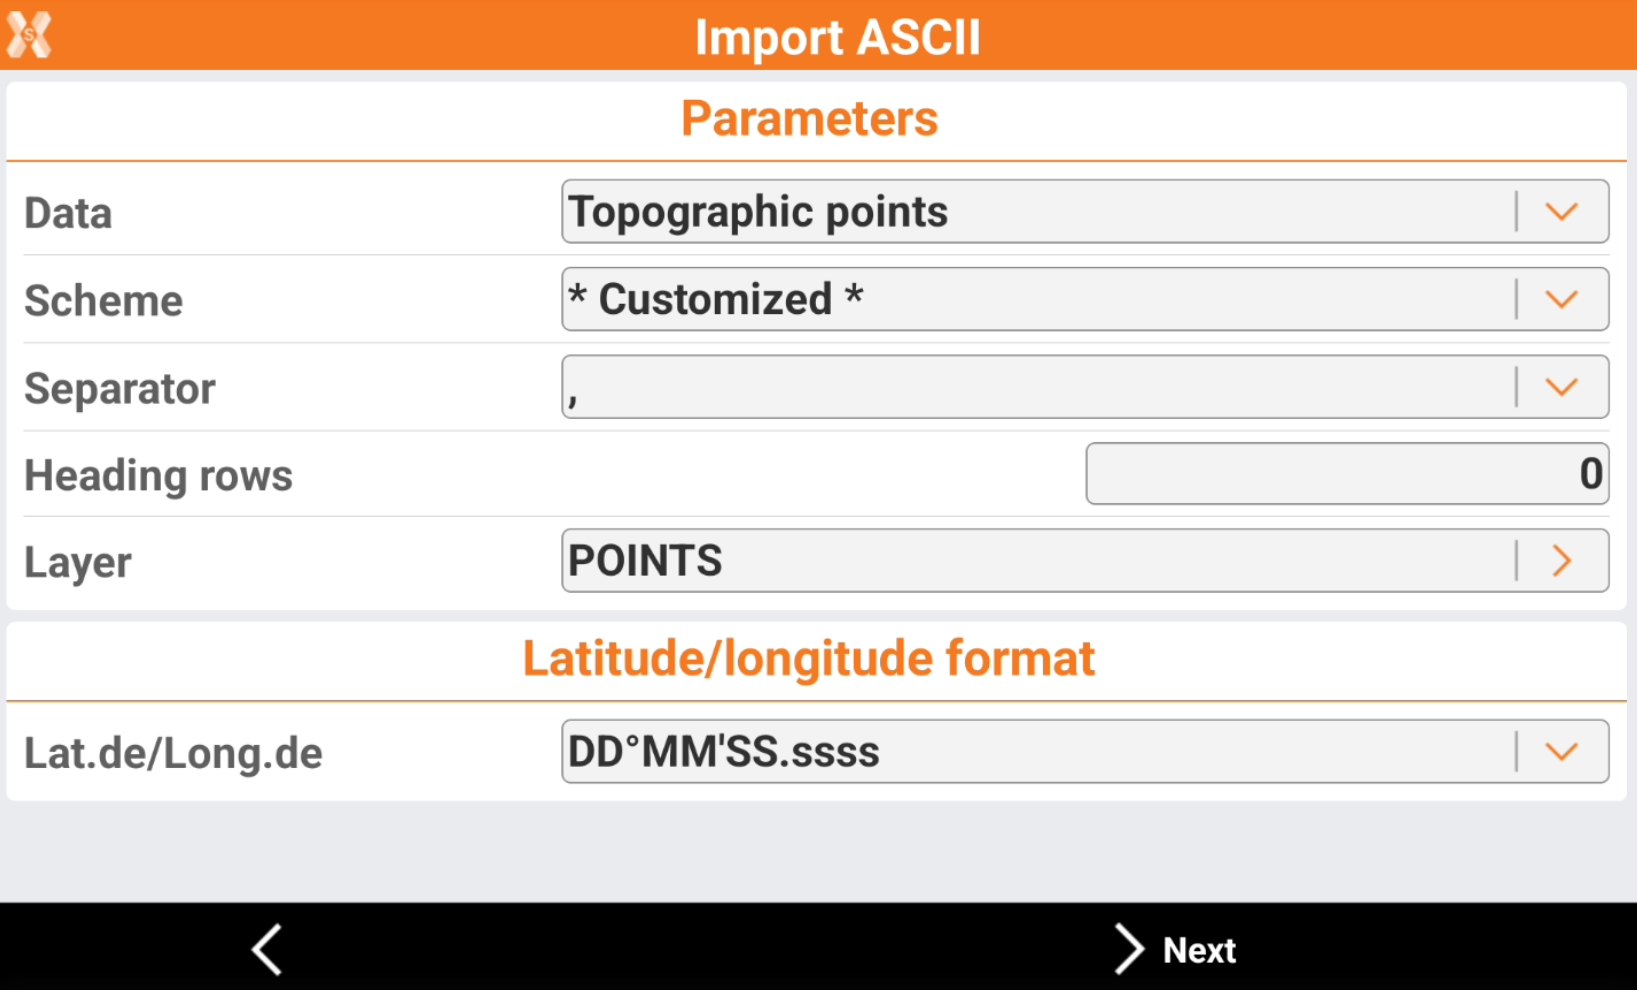Screen dimensions: 1637x990
Task: Click the DD°MM'SS.ssss format field
Action: pyautogui.click(x=1035, y=751)
